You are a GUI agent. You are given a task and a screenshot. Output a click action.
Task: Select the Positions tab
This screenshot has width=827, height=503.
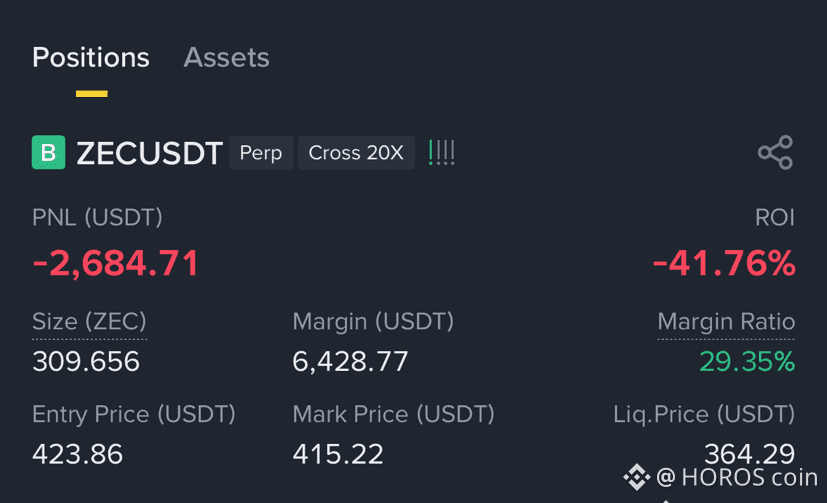(x=91, y=57)
